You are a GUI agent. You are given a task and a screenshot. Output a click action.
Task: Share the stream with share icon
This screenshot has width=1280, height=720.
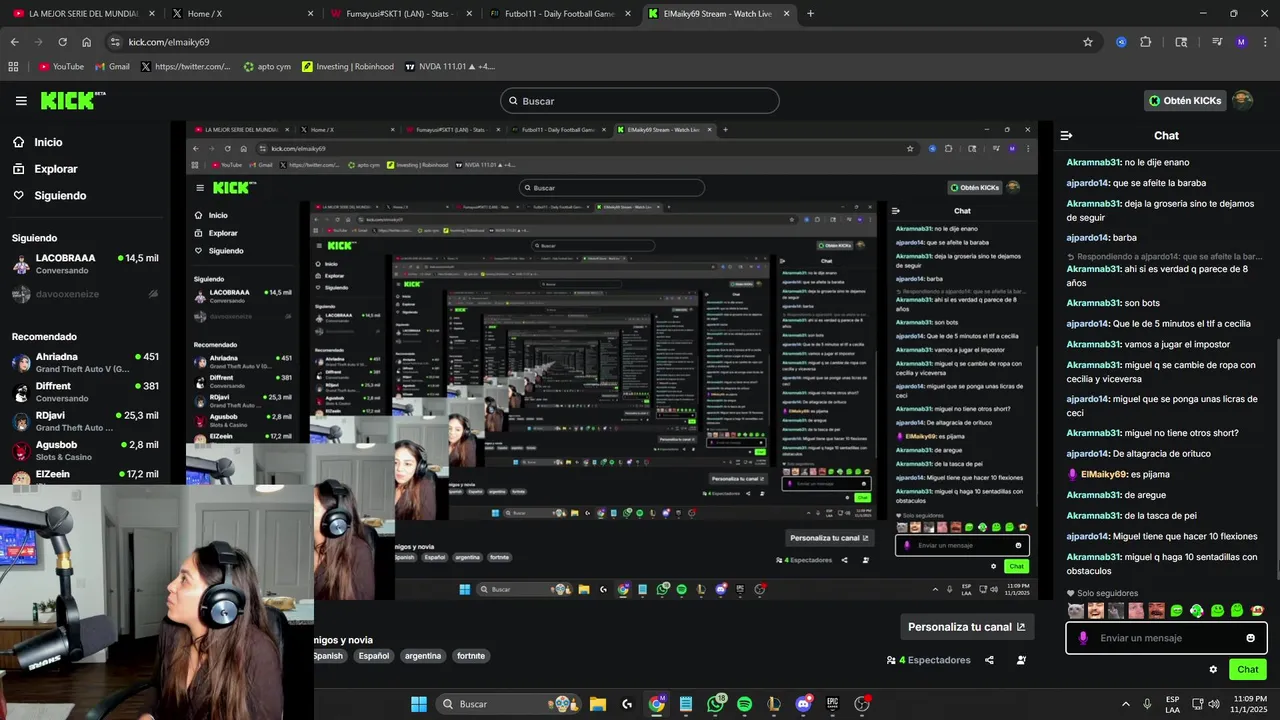tap(989, 660)
